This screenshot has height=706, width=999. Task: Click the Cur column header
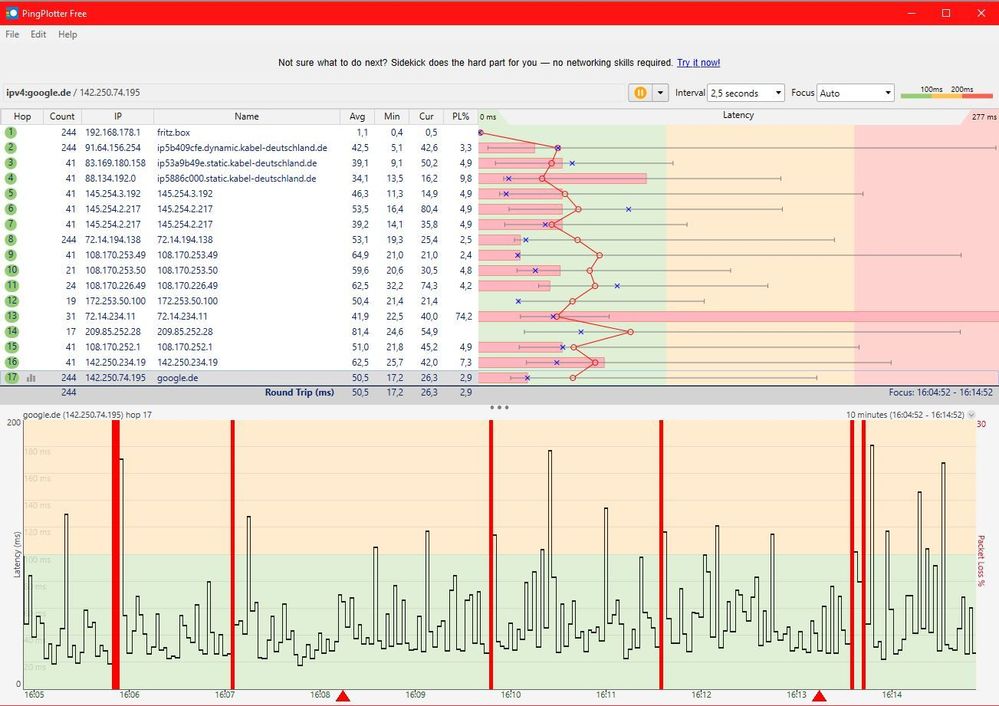[426, 117]
